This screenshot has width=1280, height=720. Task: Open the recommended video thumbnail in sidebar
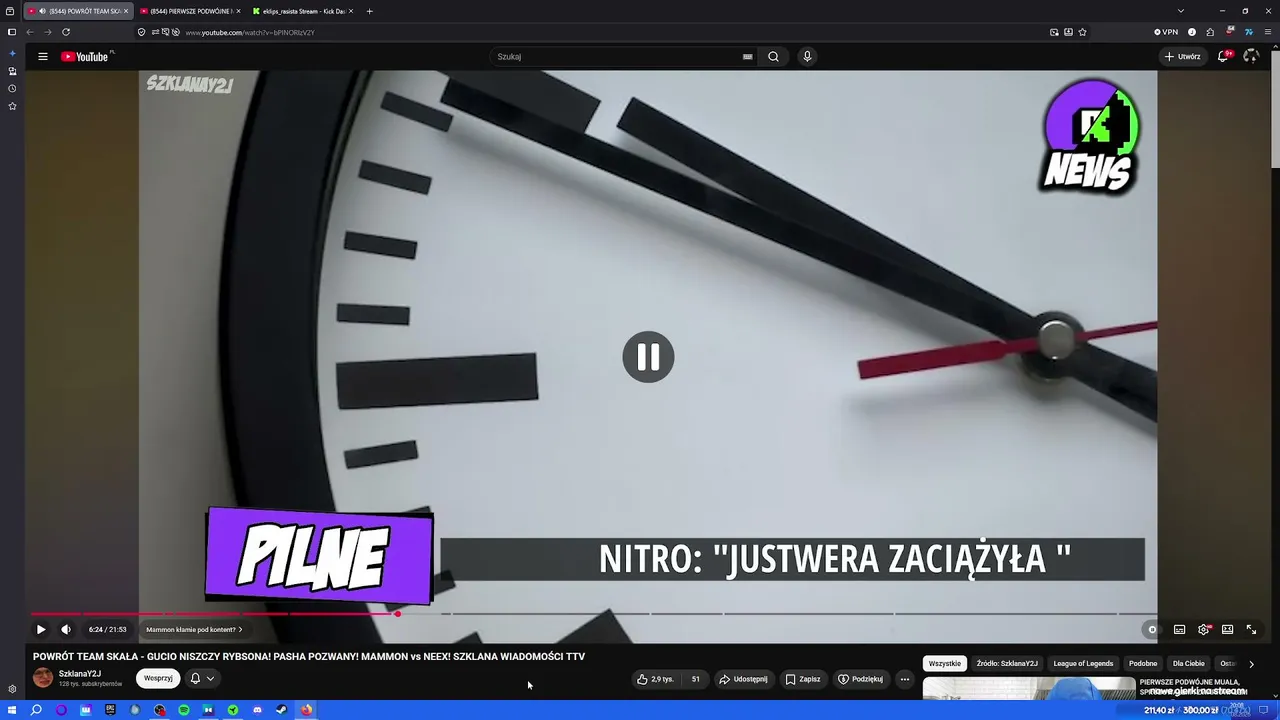pyautogui.click(x=1029, y=689)
